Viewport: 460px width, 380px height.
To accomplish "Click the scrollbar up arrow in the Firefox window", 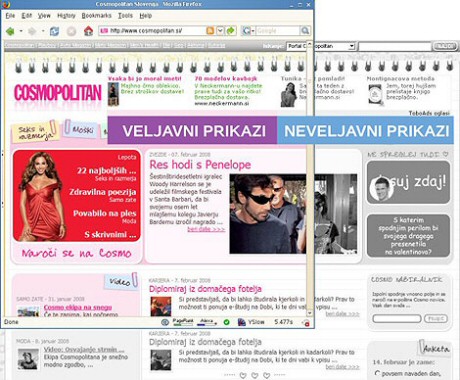I will coord(310,44).
